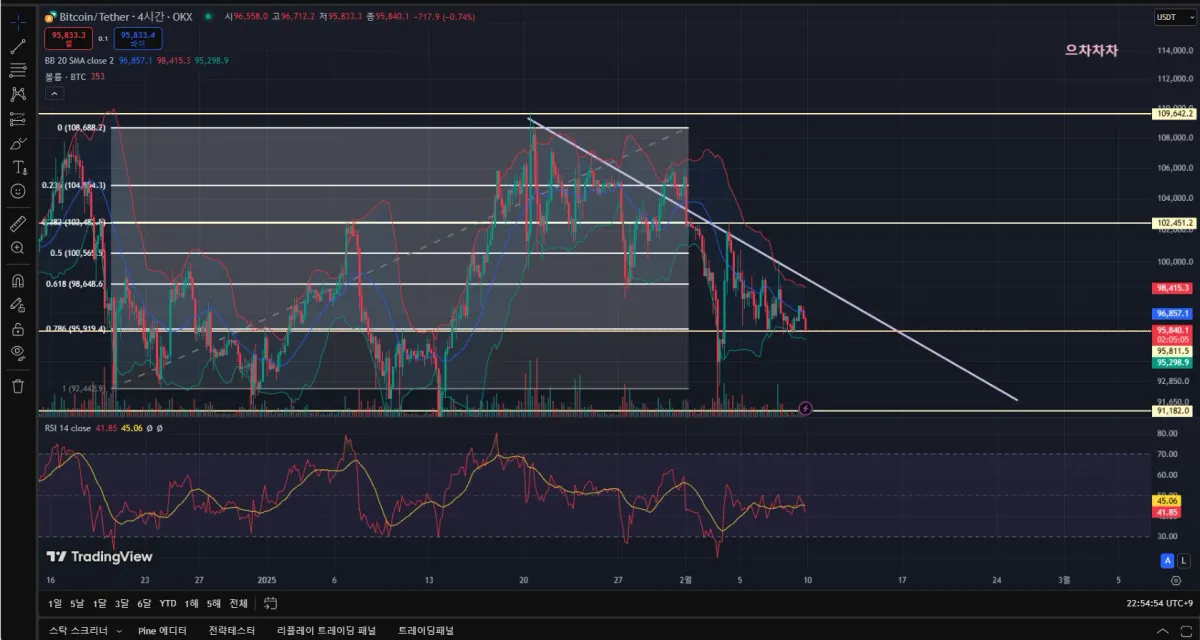
Task: Open chart settings hexagon gear icon
Action: [x=1176, y=580]
